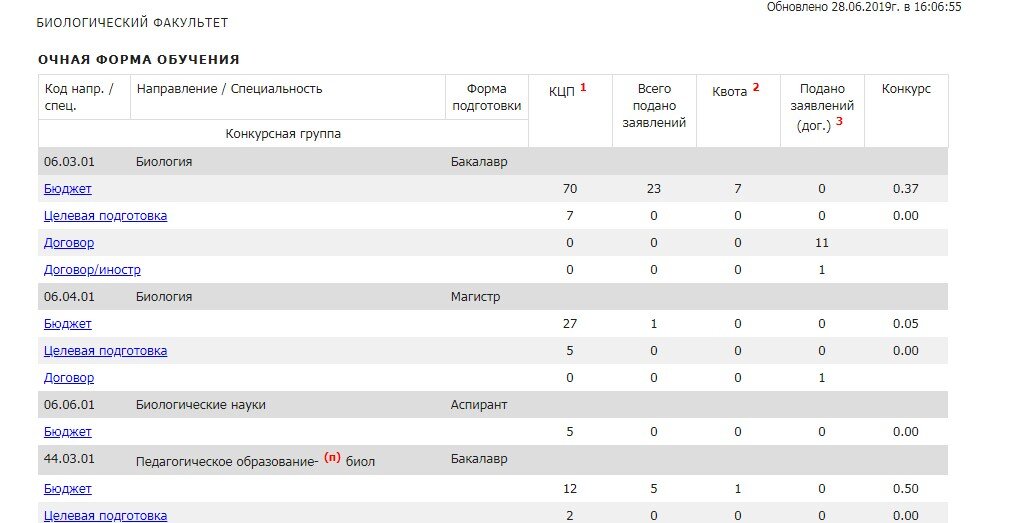
Task: Open Бюджет link under 06.04.01 Биология Магистр
Action: point(68,324)
